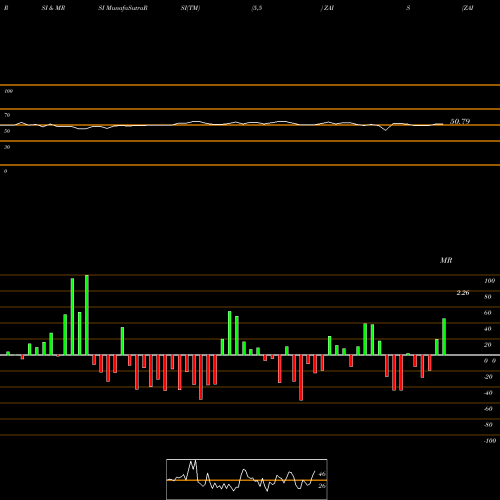Click the 50 level label on RSI axis
The image size is (500, 500).
[x=7, y=131]
